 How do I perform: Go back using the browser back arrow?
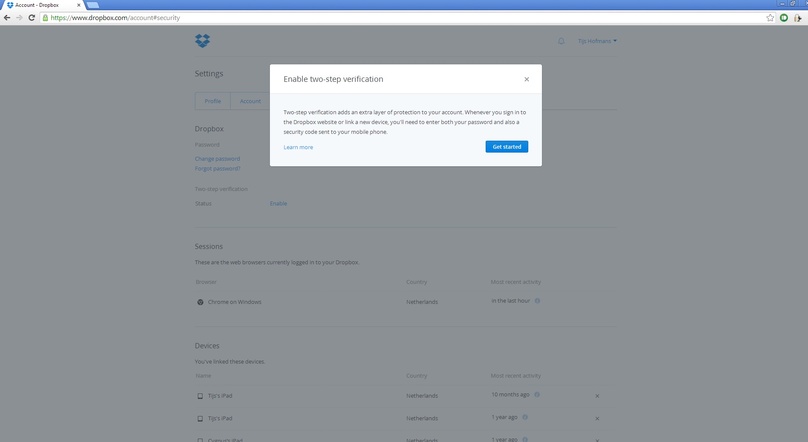[x=7, y=18]
